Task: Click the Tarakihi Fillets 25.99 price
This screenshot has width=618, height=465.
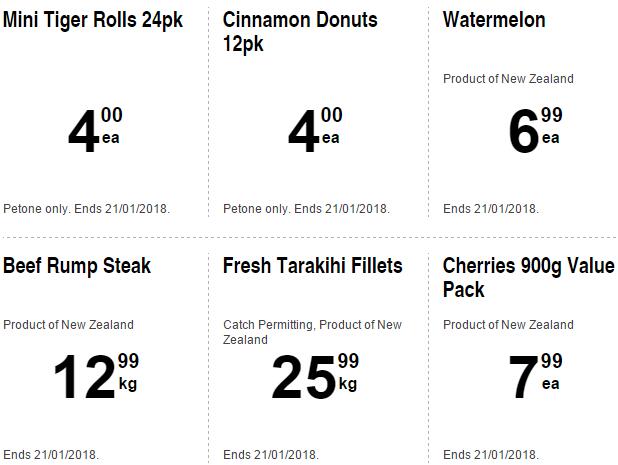Action: pyautogui.click(x=314, y=376)
